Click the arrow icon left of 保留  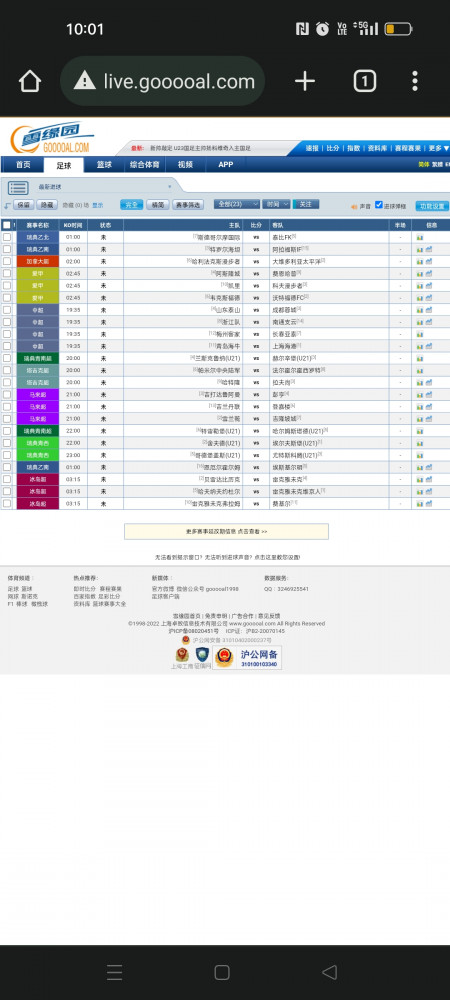point(7,205)
